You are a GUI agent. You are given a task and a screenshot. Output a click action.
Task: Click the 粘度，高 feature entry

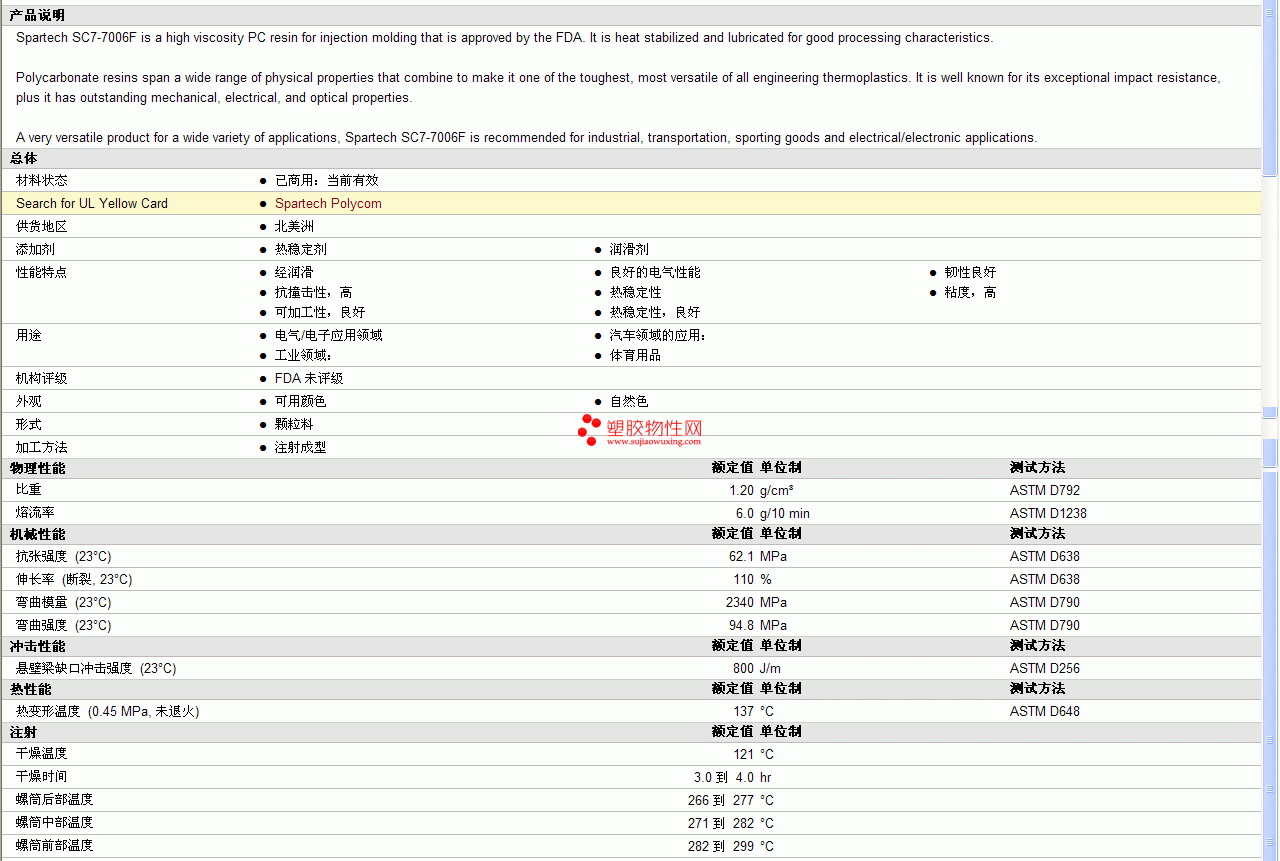tap(970, 292)
